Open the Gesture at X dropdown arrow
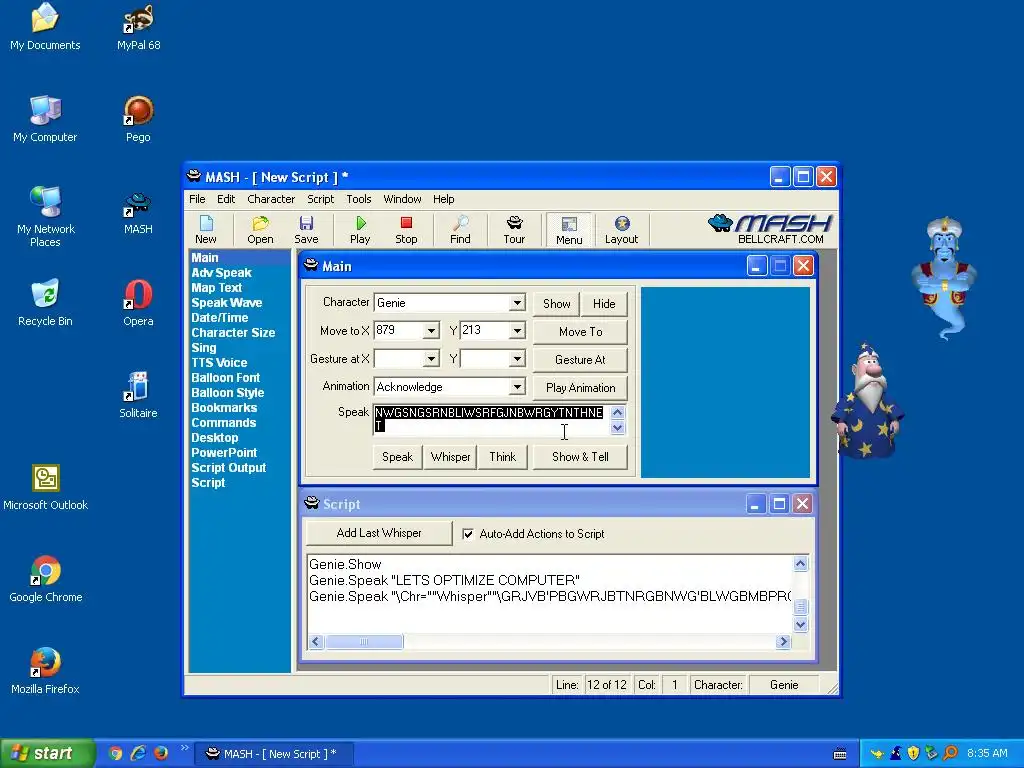The width and height of the screenshot is (1024, 768). (431, 359)
